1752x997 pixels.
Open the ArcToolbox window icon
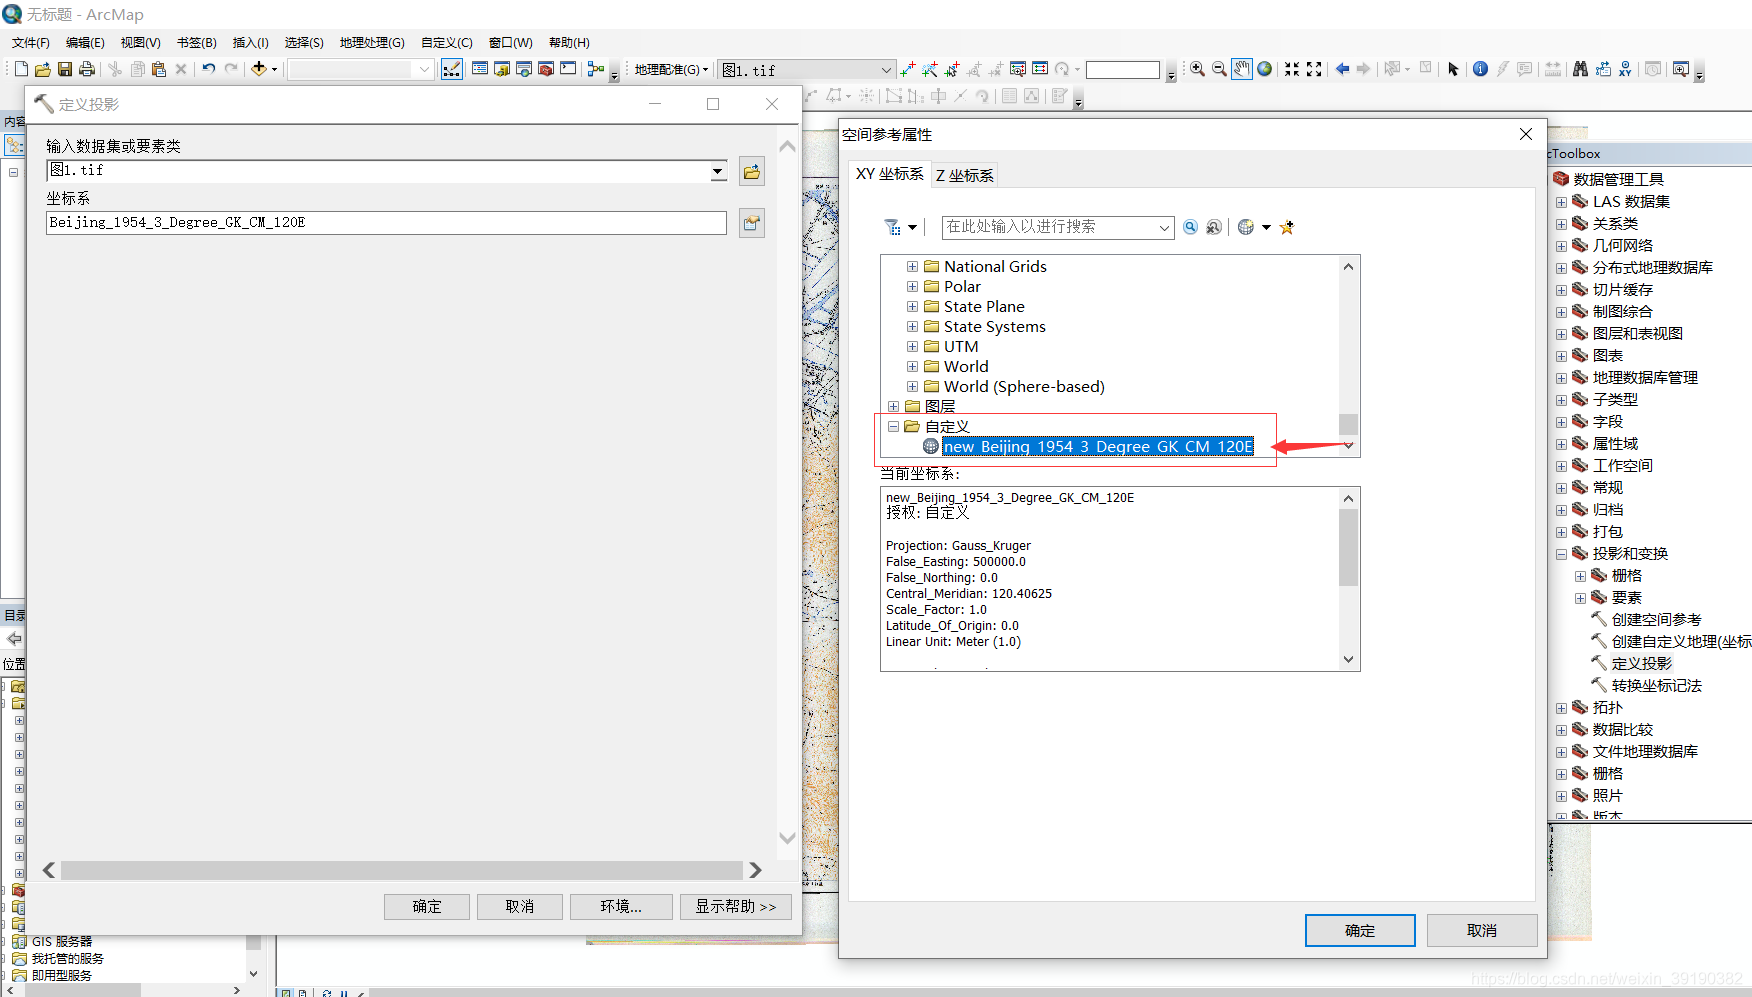546,69
